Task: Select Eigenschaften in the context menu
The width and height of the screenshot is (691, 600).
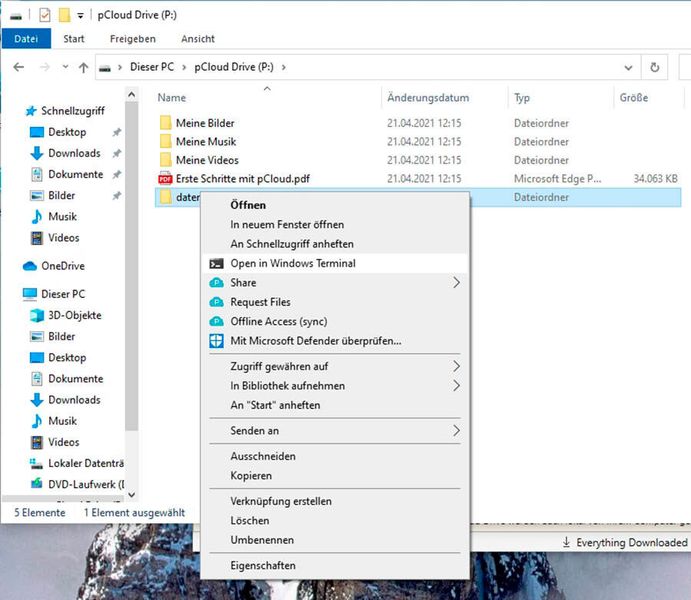Action: pos(335,566)
